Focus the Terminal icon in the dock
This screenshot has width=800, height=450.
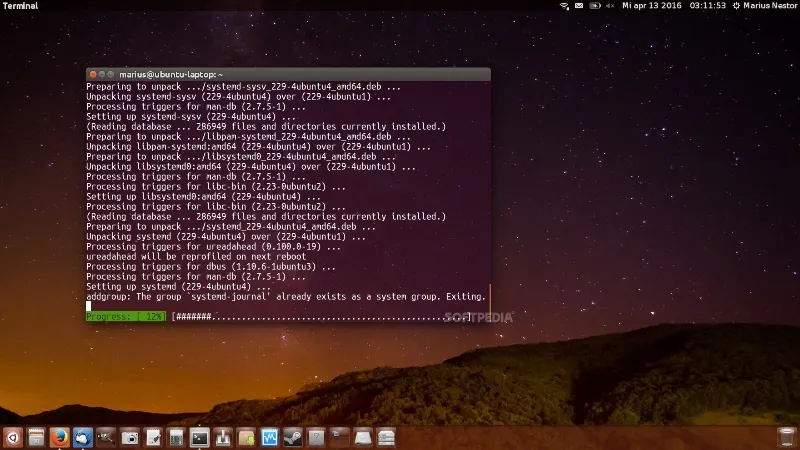click(x=200, y=437)
